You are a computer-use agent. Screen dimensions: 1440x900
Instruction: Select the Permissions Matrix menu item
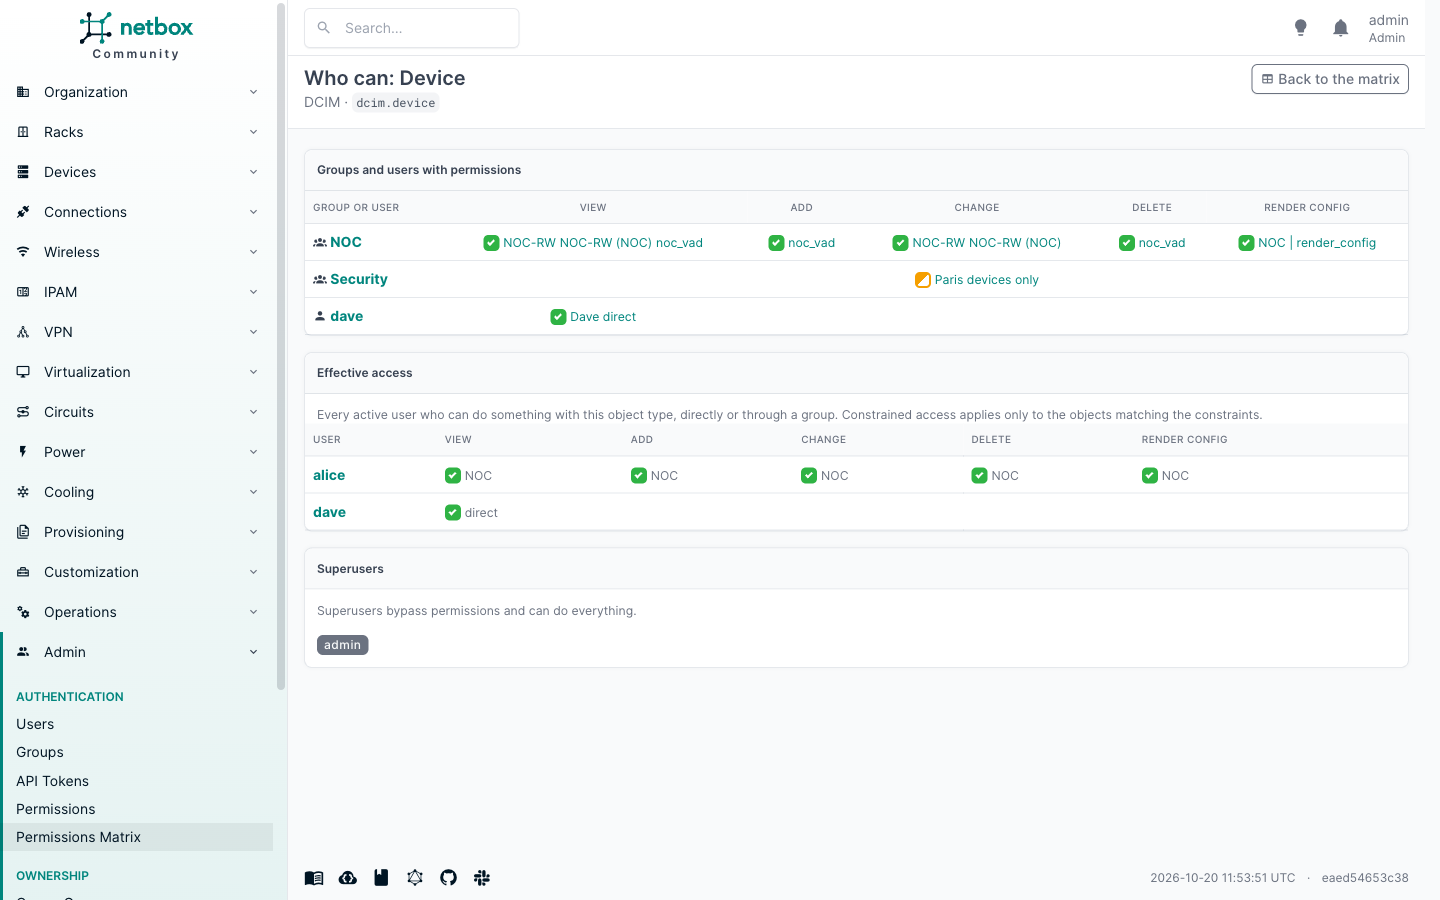coord(136,837)
